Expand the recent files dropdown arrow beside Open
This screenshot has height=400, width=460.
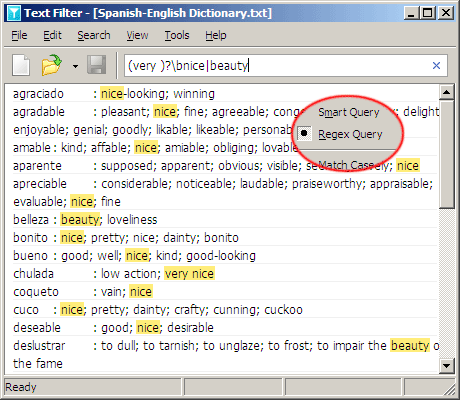pyautogui.click(x=75, y=66)
